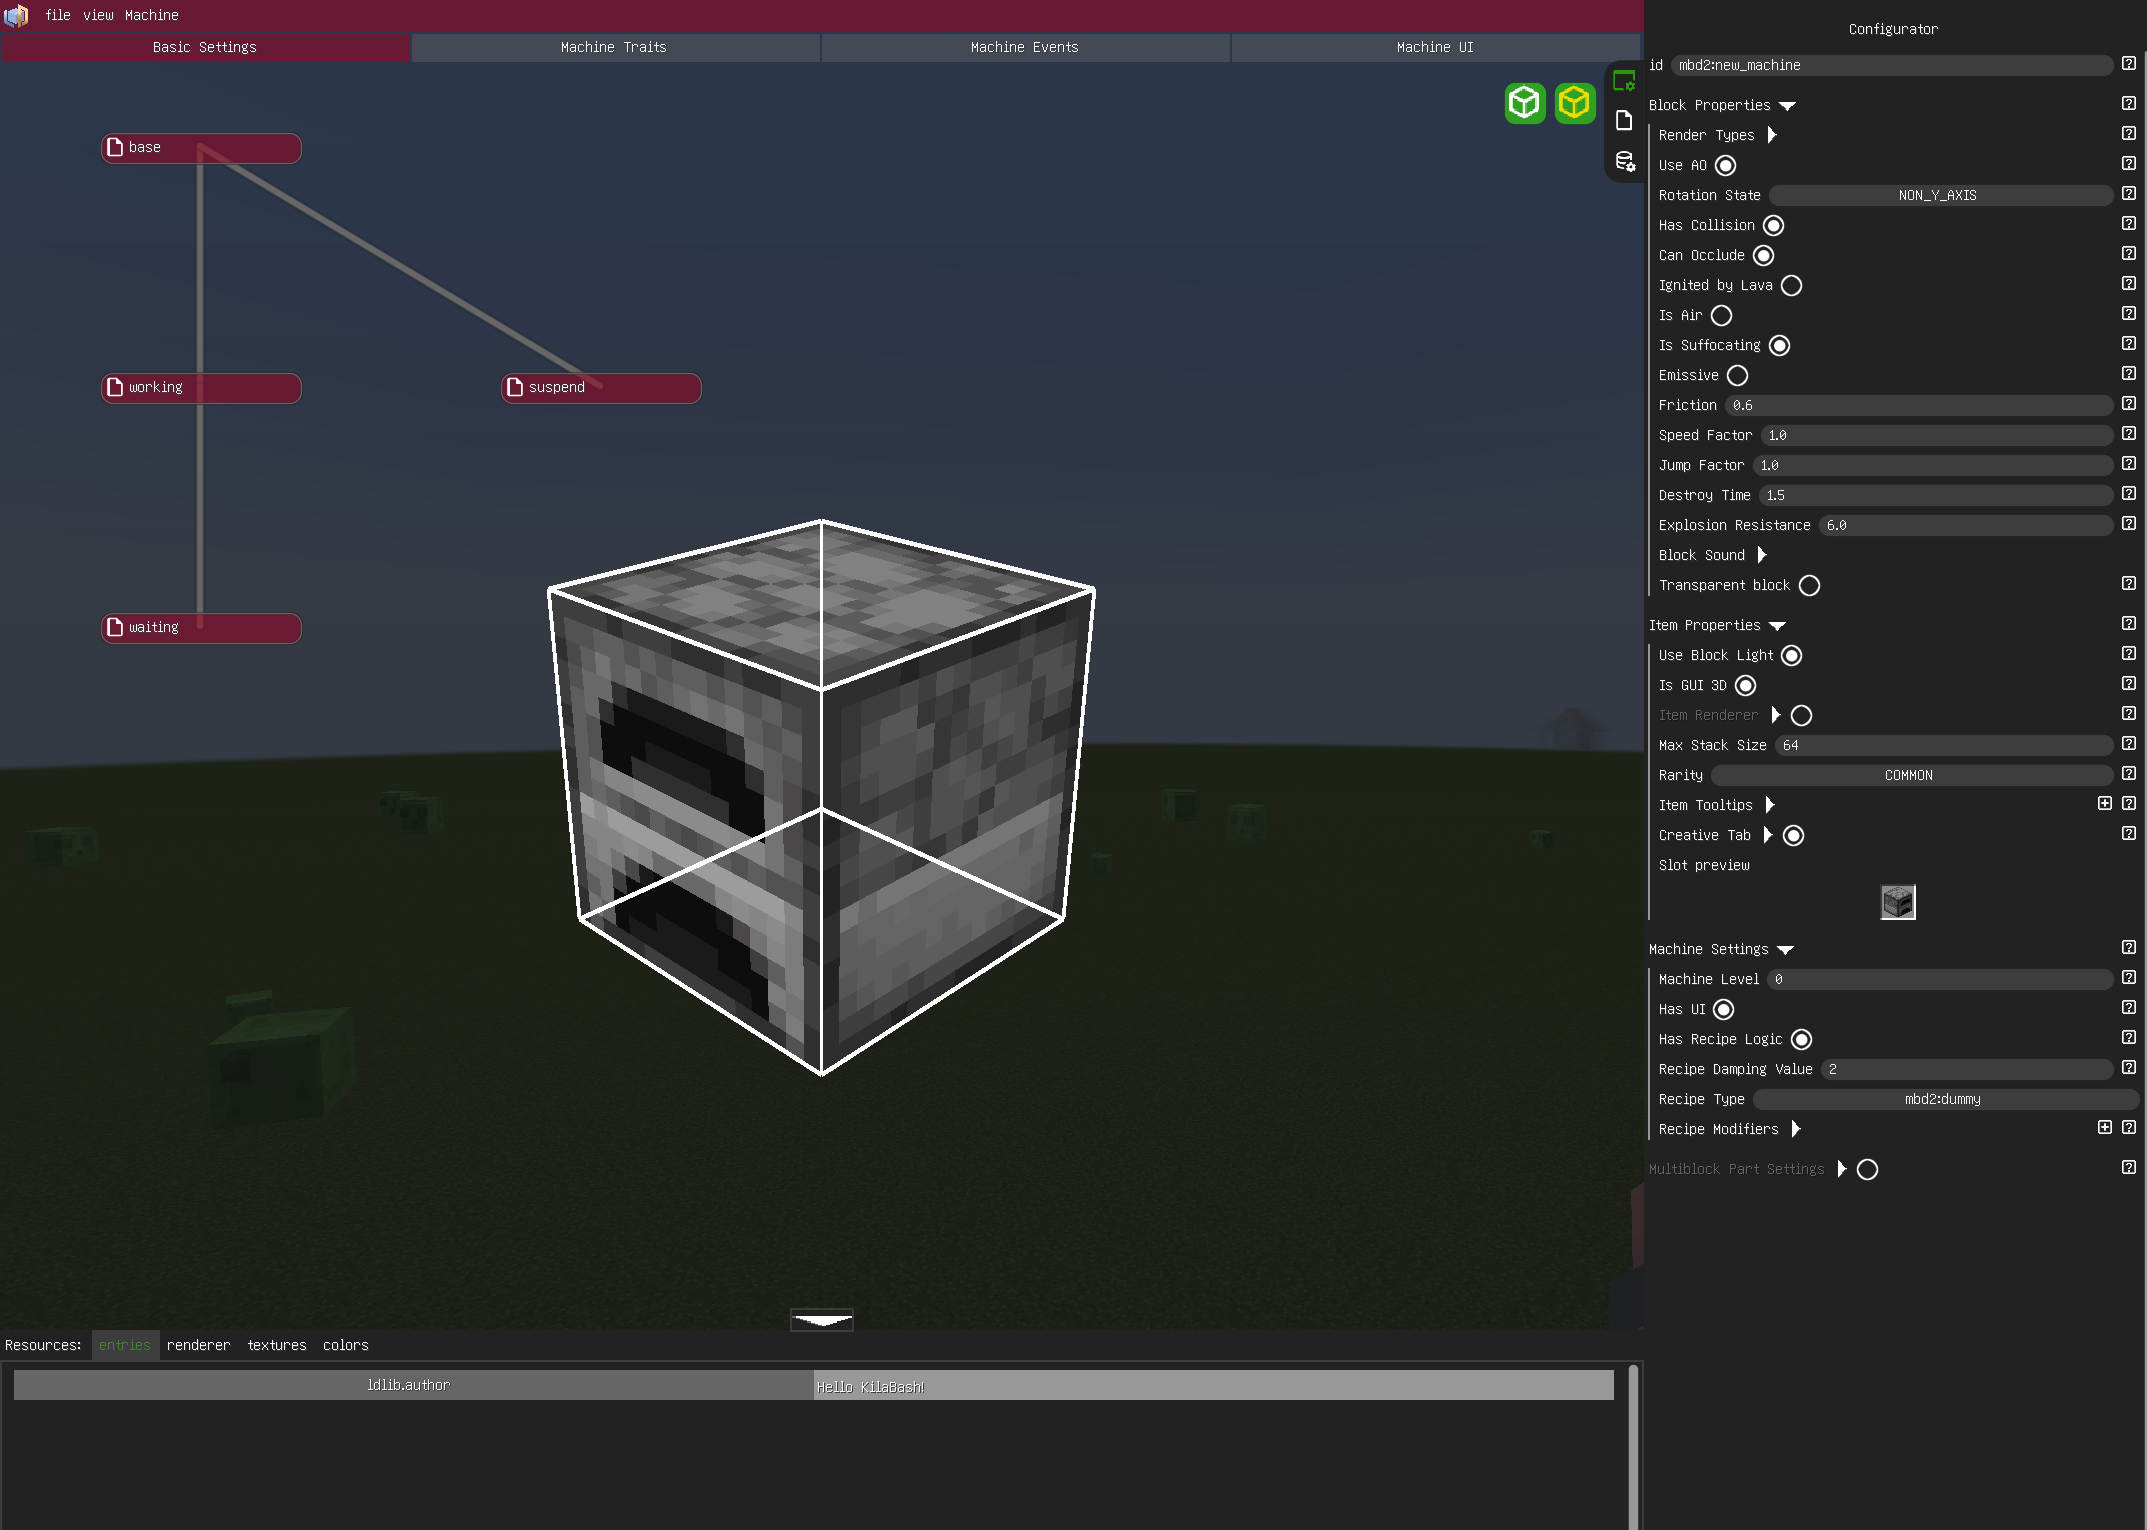Open the textures resources tab

coord(277,1346)
